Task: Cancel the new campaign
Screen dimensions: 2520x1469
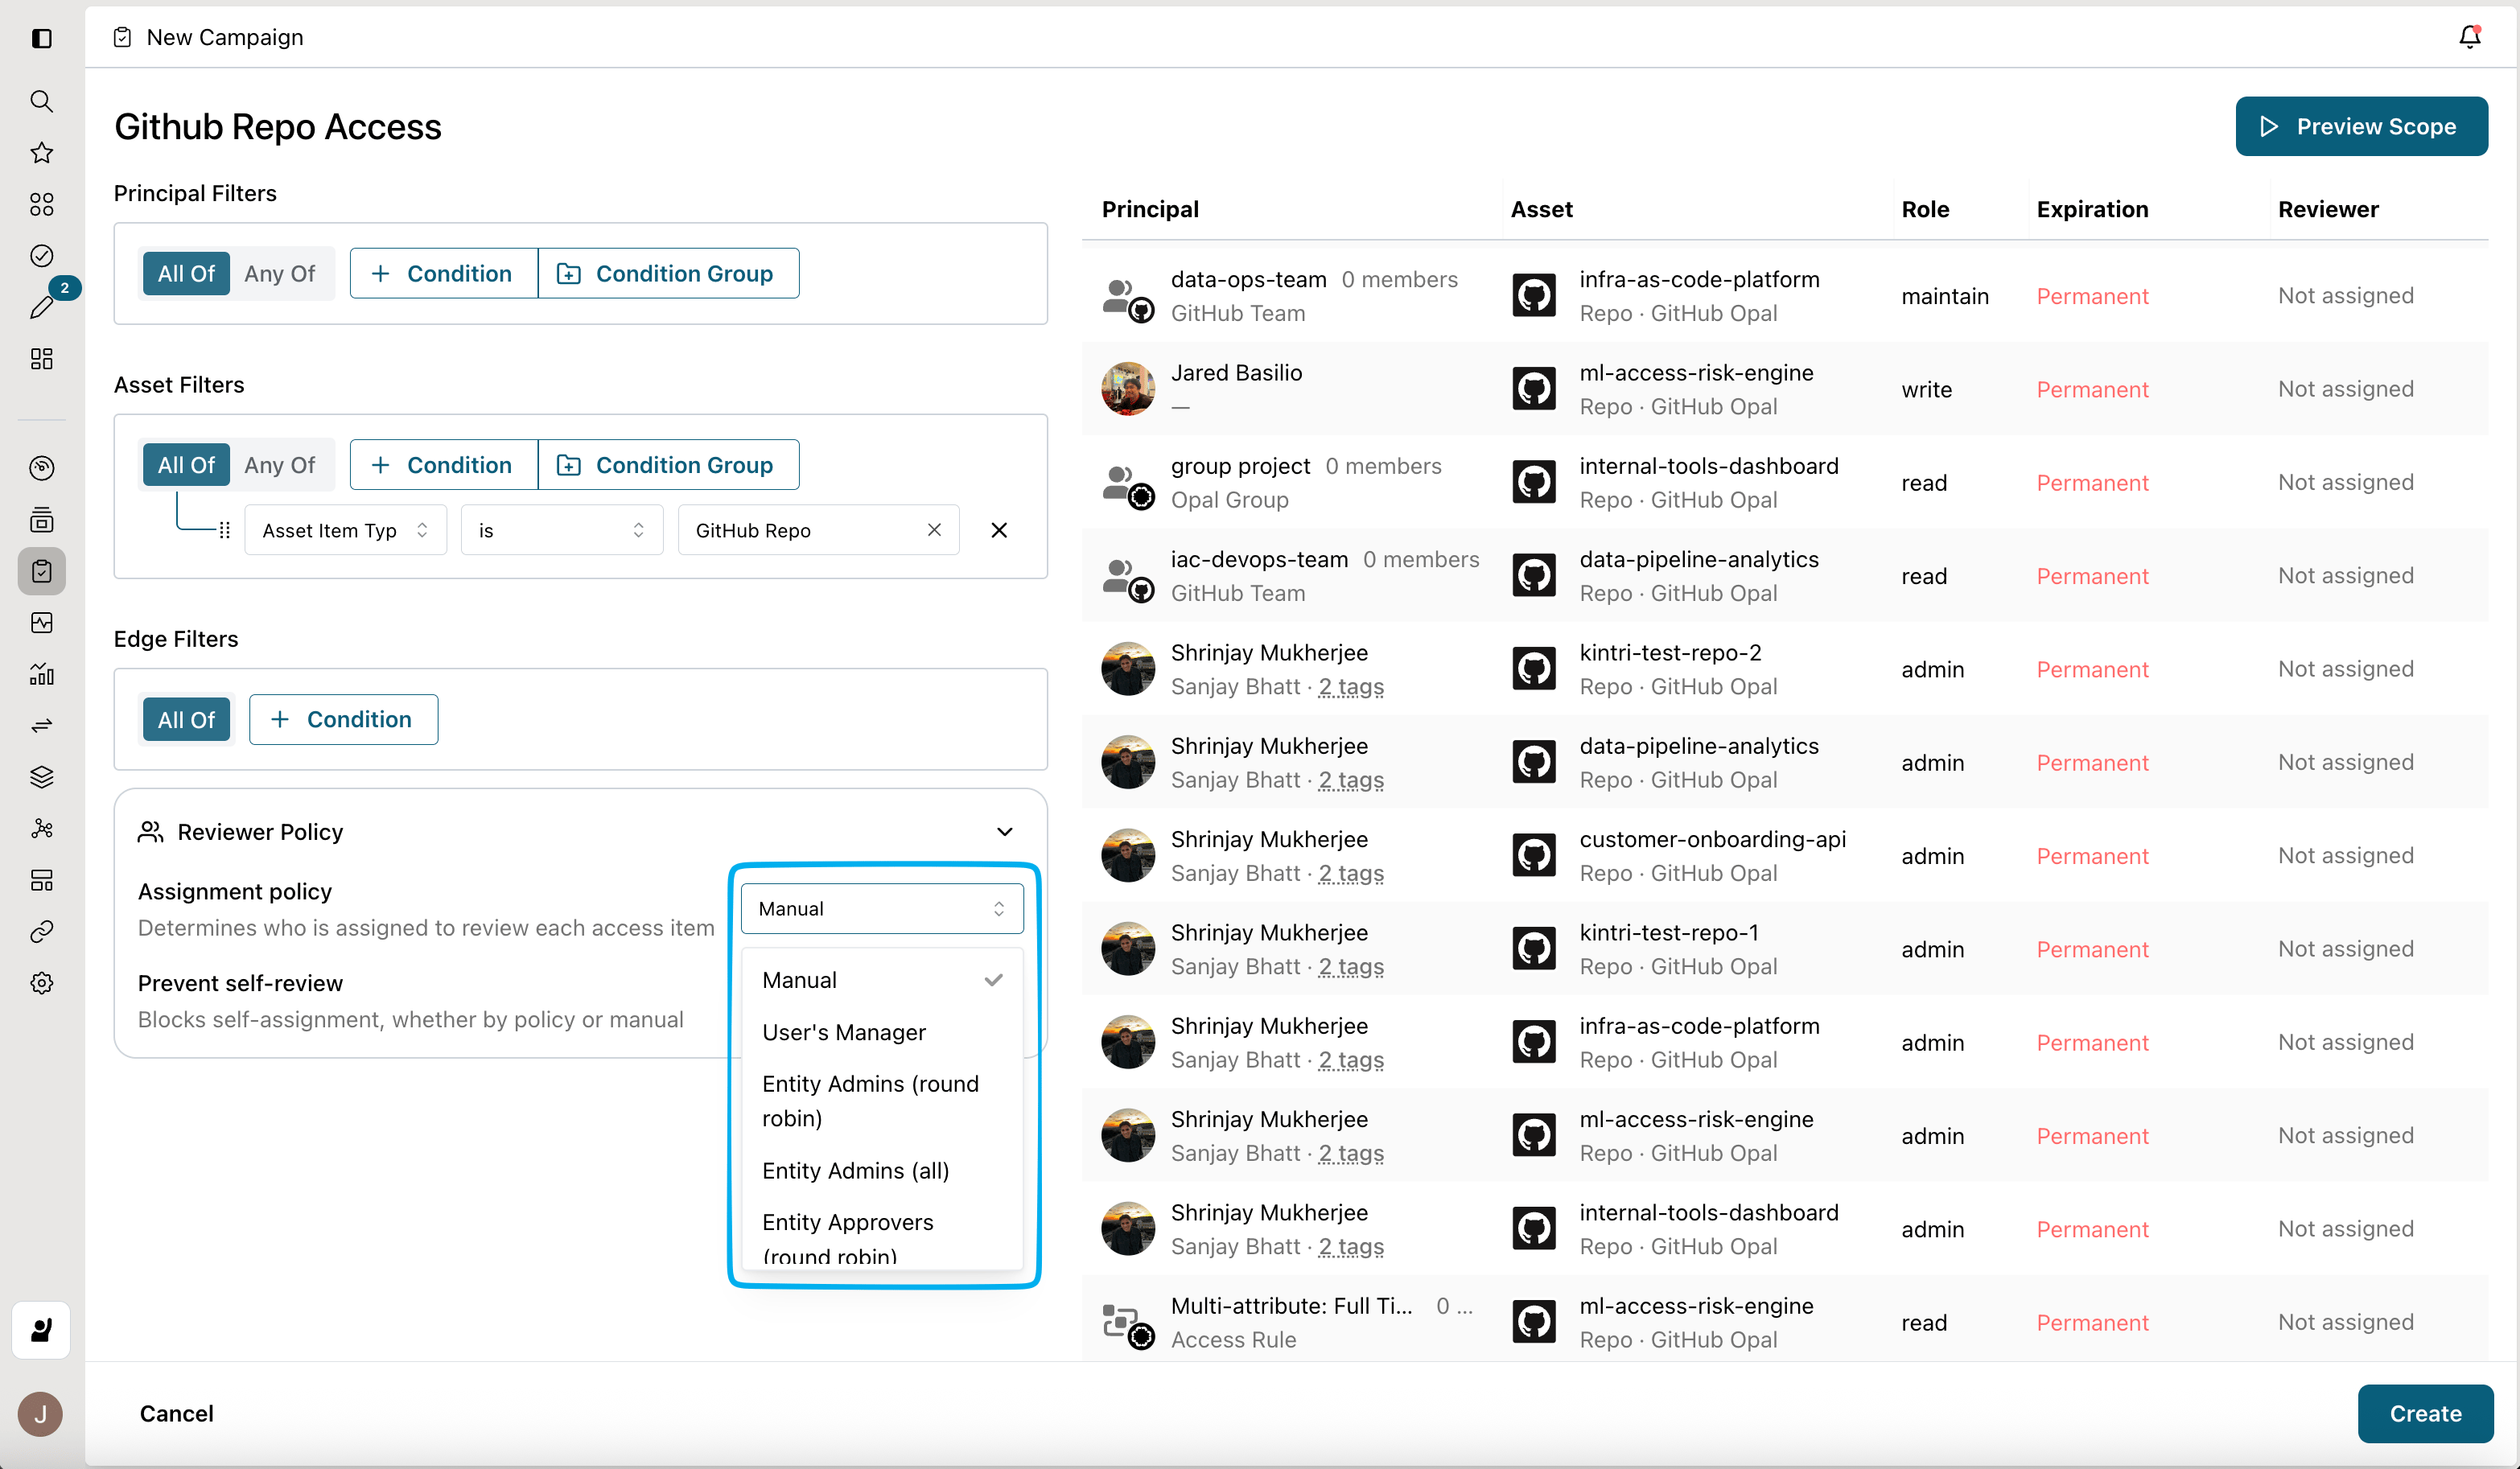Action: pos(176,1414)
